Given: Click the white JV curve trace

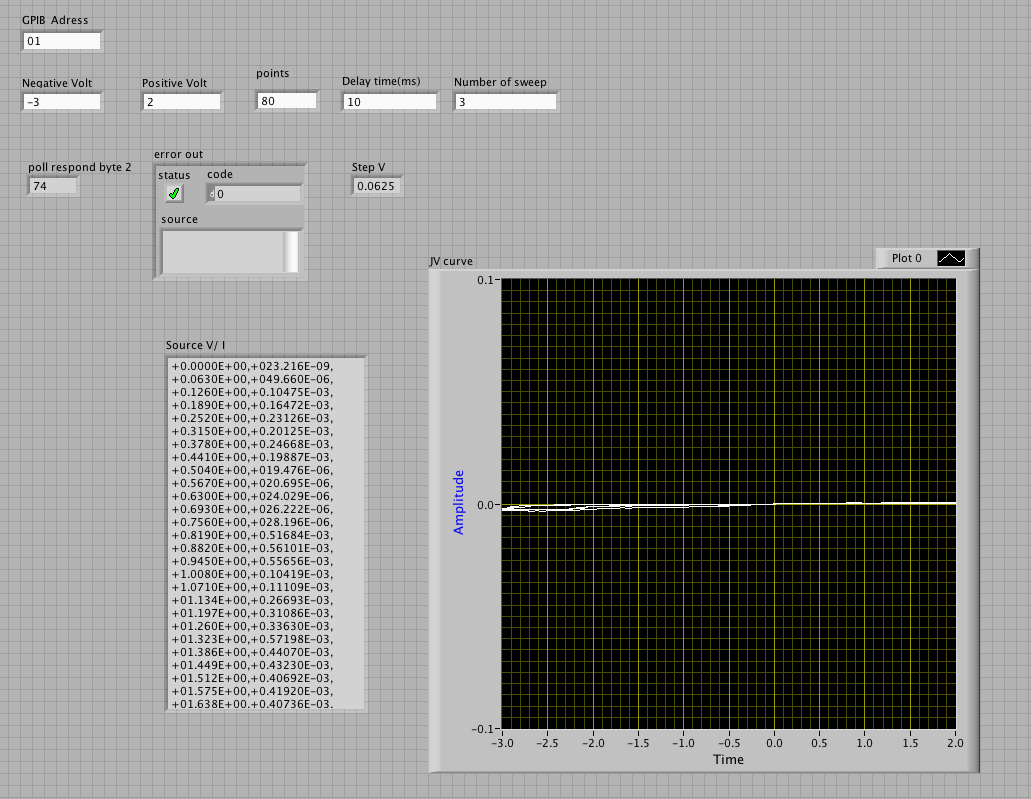Looking at the screenshot, I should pos(729,505).
